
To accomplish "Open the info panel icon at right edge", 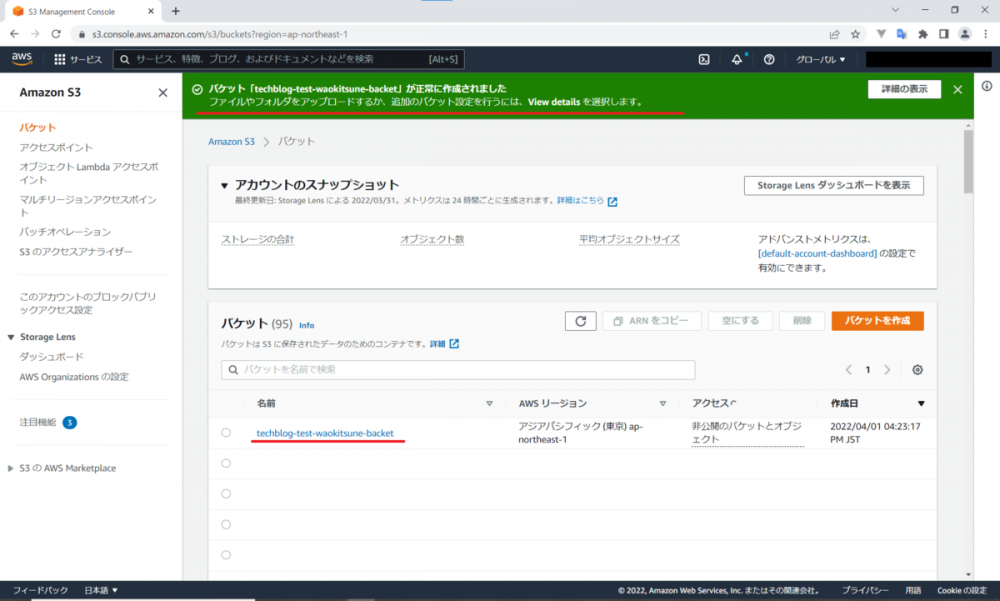I will 987,86.
